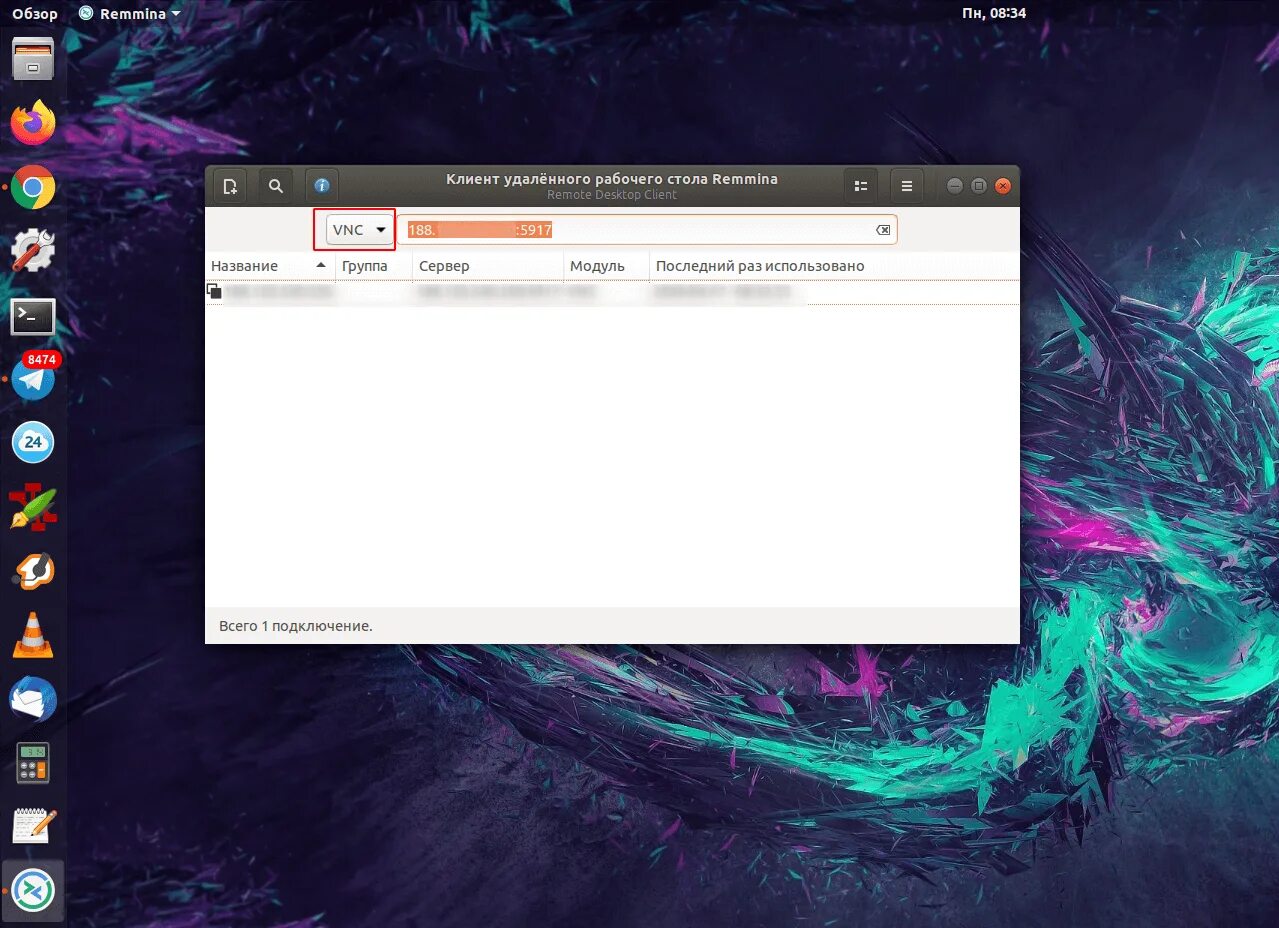The image size is (1279, 928).
Task: Click the Remmina icon in the dock
Action: tap(33, 891)
